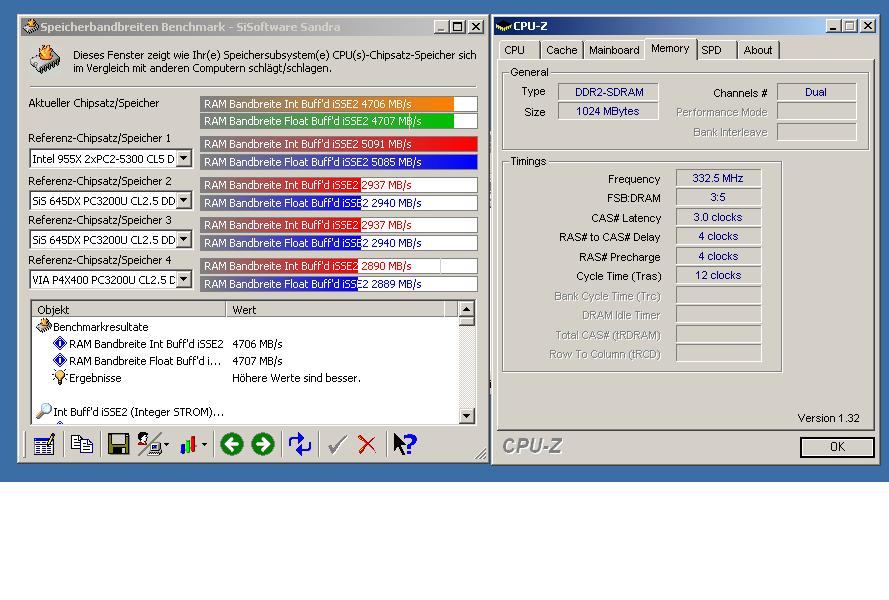Open the context help cursor icon
889x600 pixels.
tap(404, 444)
